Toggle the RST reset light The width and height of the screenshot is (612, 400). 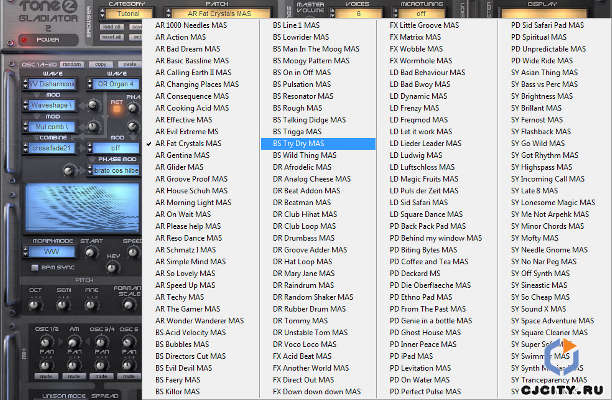click(116, 107)
